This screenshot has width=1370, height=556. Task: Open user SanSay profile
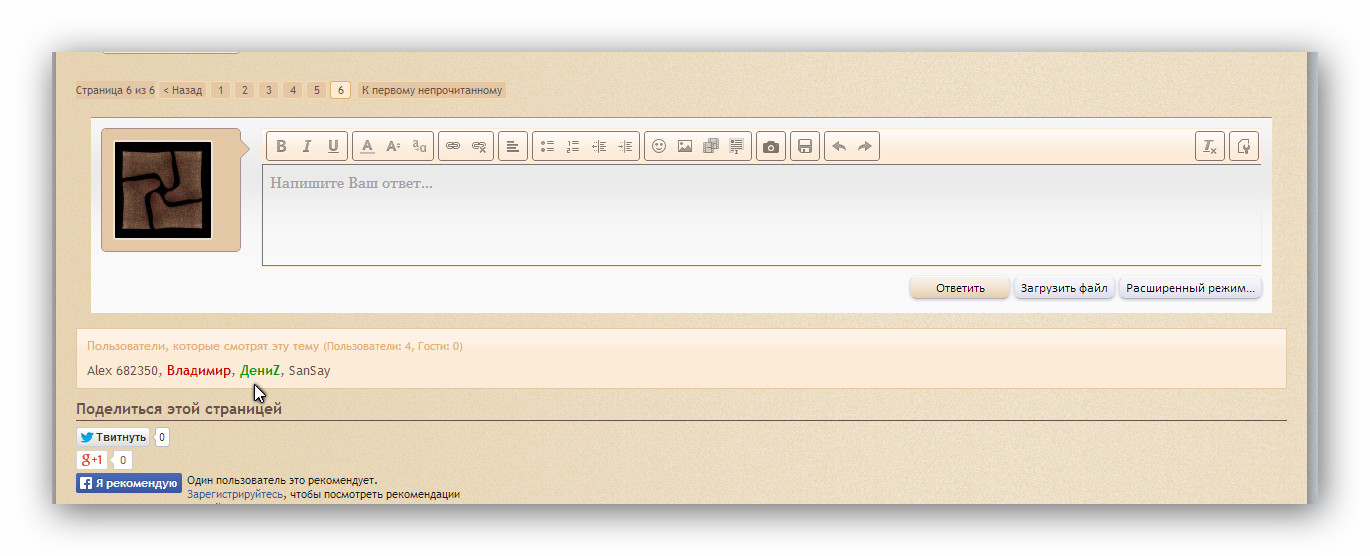(309, 371)
